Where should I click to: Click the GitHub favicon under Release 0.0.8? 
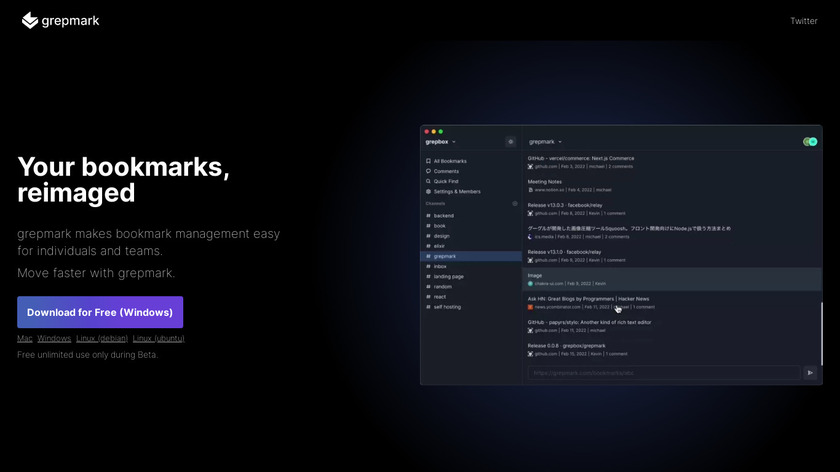click(x=530, y=354)
